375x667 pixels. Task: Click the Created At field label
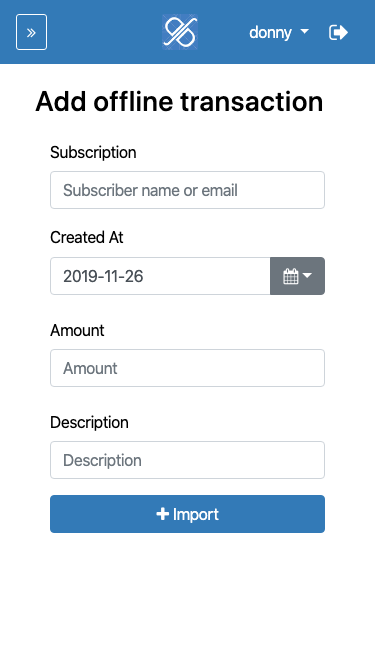point(87,237)
